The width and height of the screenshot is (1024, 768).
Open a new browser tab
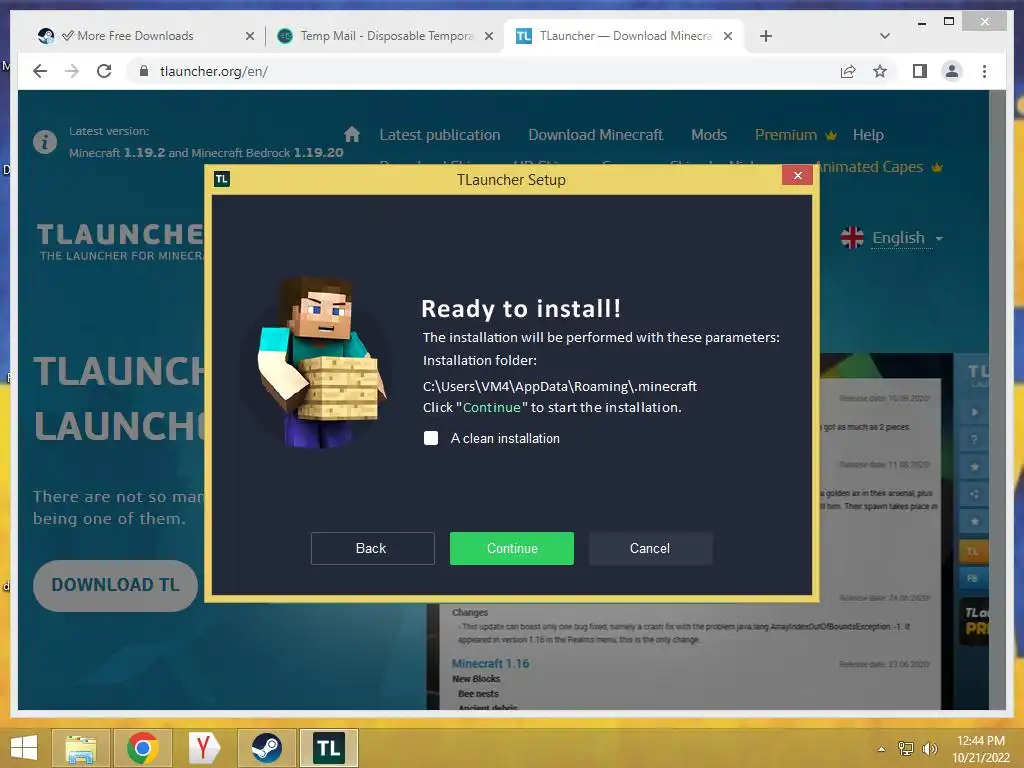click(766, 36)
